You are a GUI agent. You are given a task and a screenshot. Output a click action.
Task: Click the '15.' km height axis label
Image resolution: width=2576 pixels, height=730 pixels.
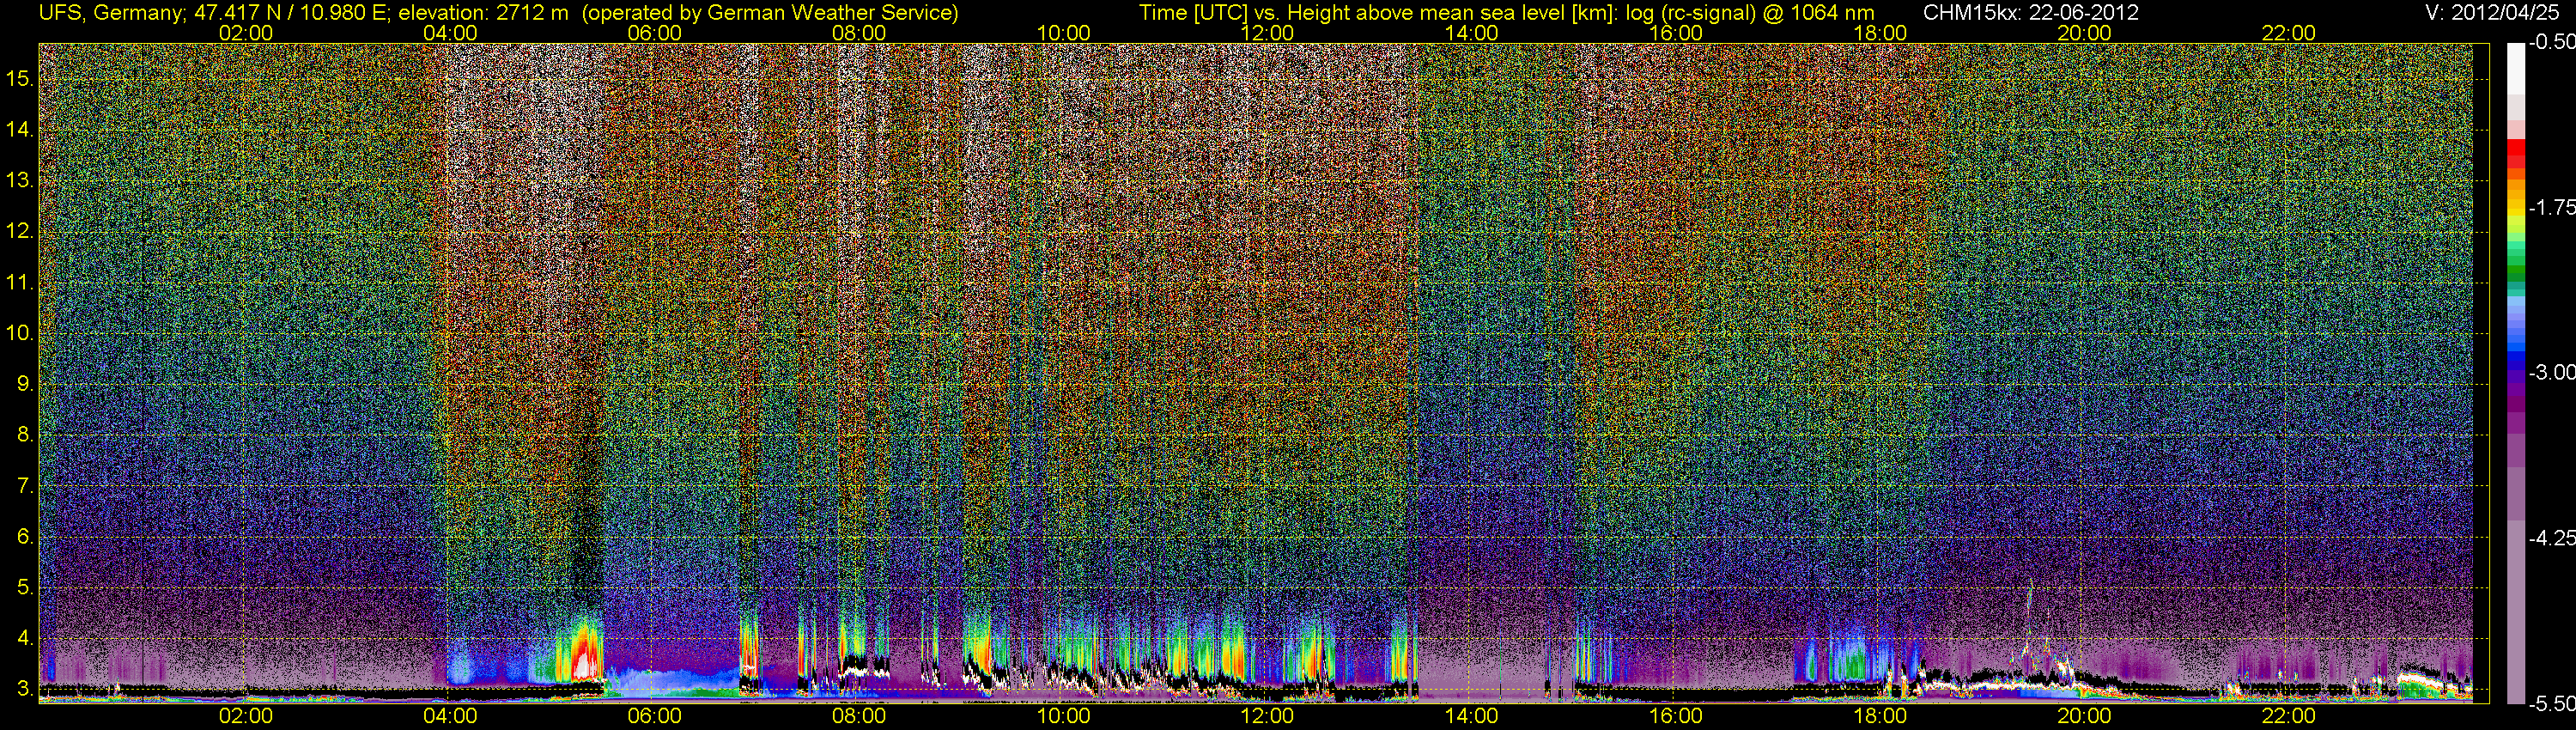20,78
